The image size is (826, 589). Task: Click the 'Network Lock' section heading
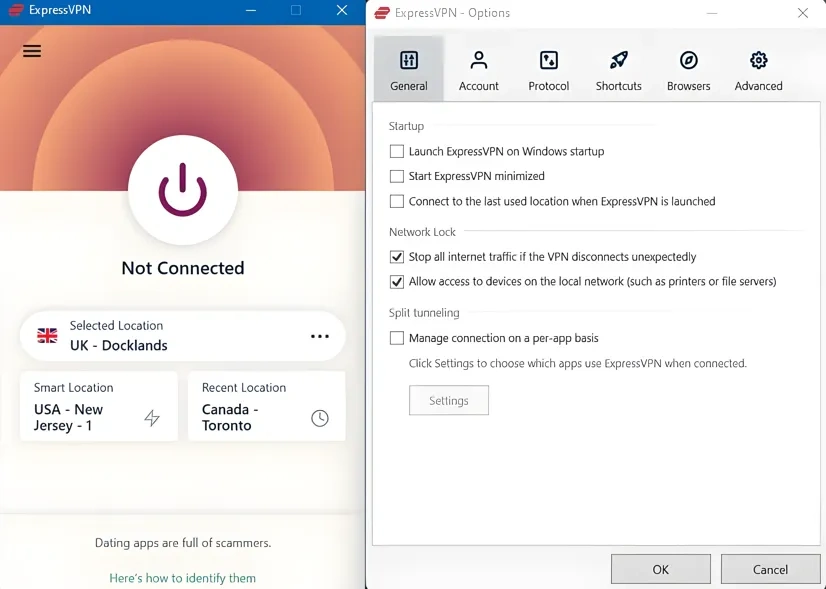pos(422,232)
